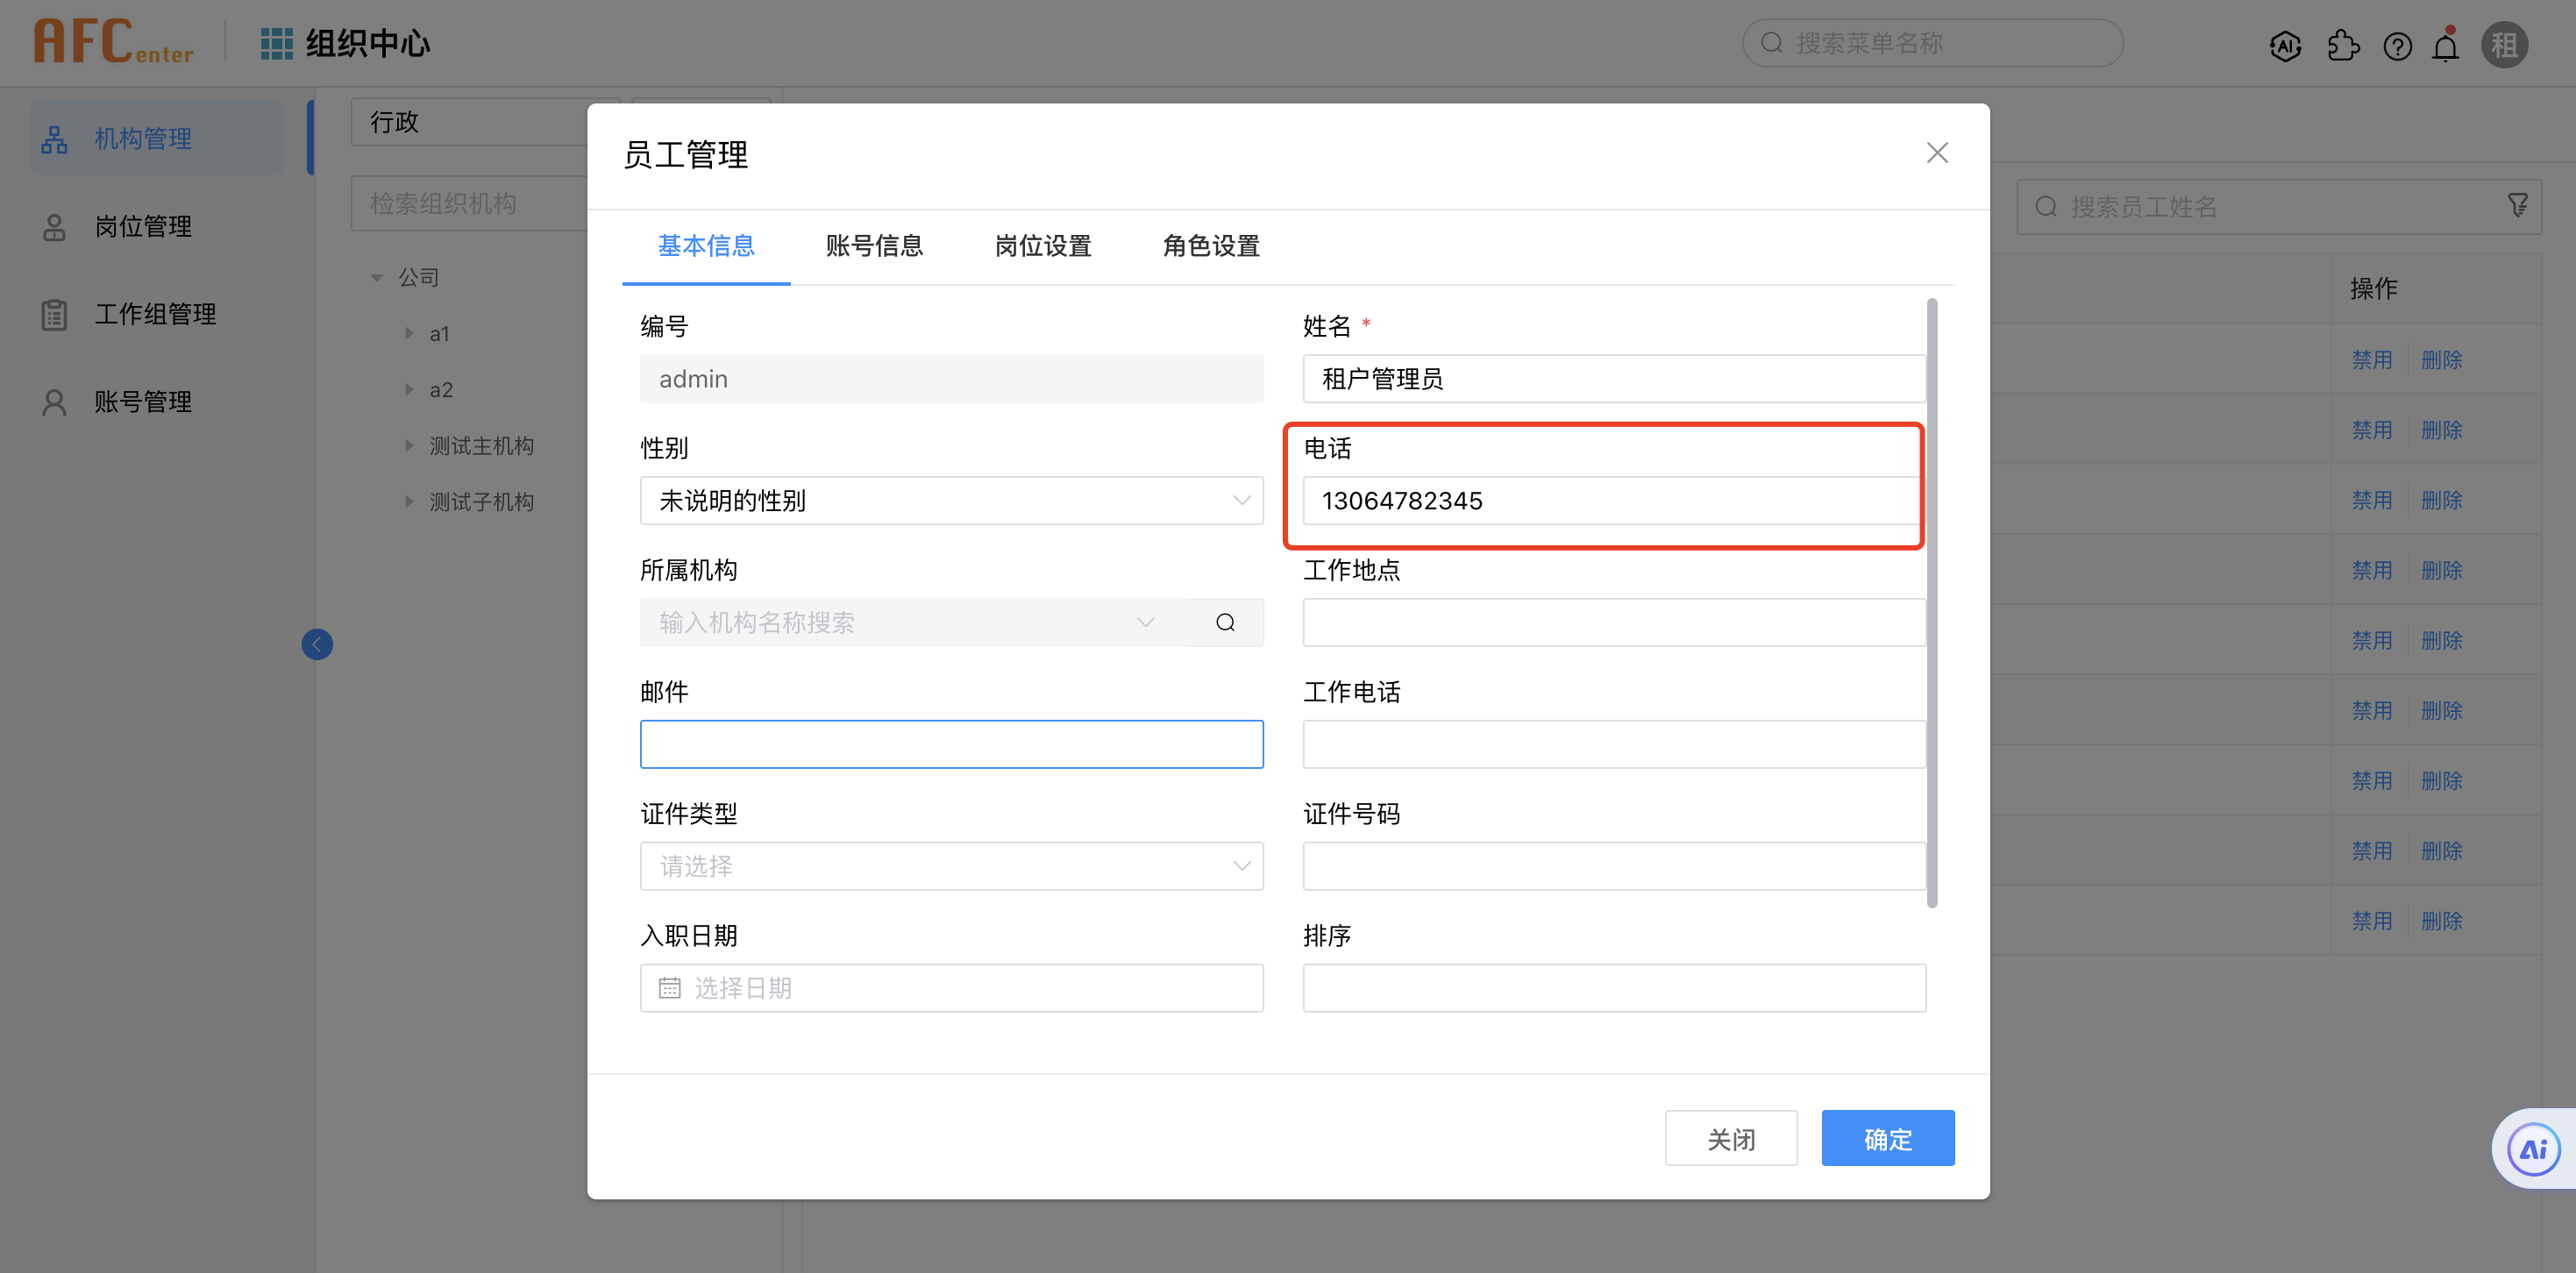Switch to 账号信息 tab
Image resolution: width=2576 pixels, height=1273 pixels.
point(874,246)
